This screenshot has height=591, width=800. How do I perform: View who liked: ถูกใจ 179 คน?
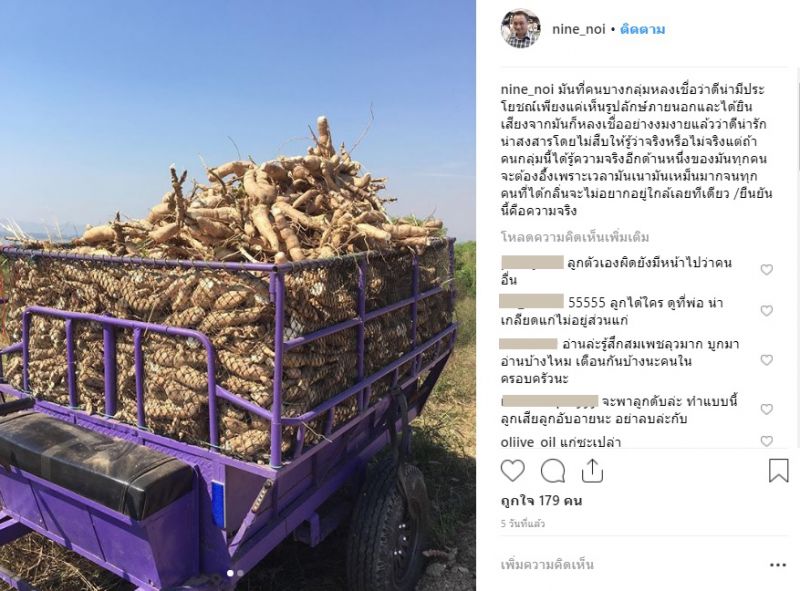541,501
